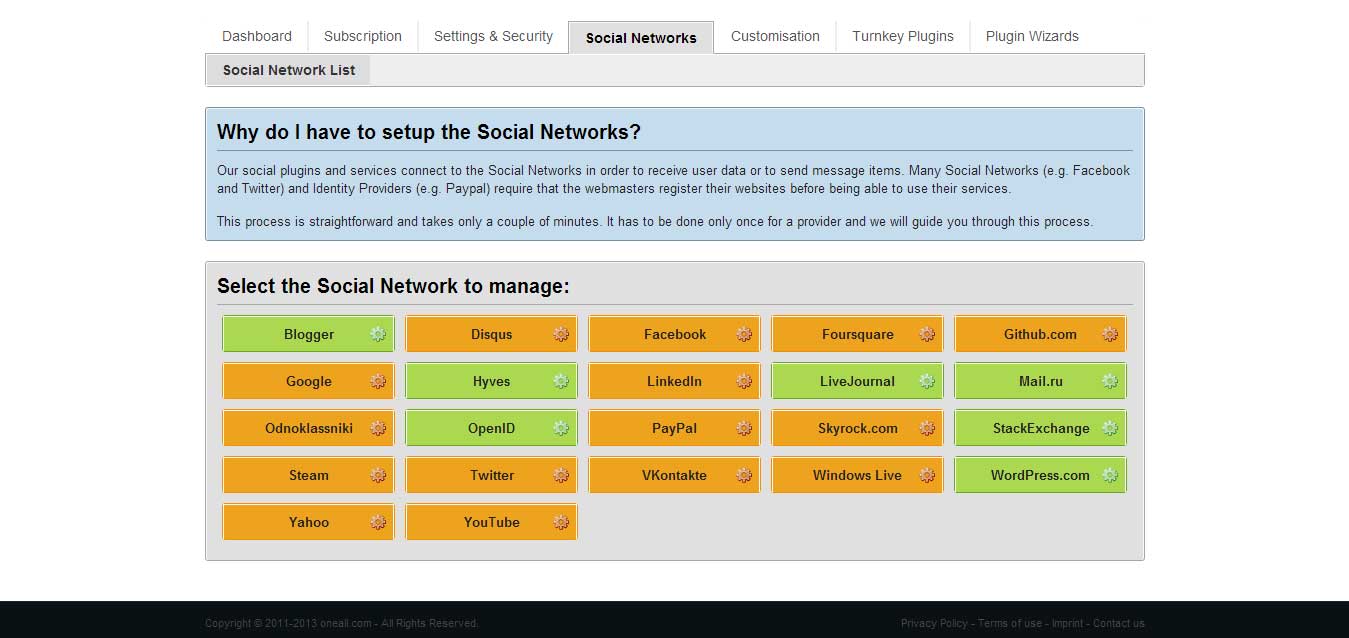1349x638 pixels.
Task: Follow the Contact us footer link
Action: 1119,623
